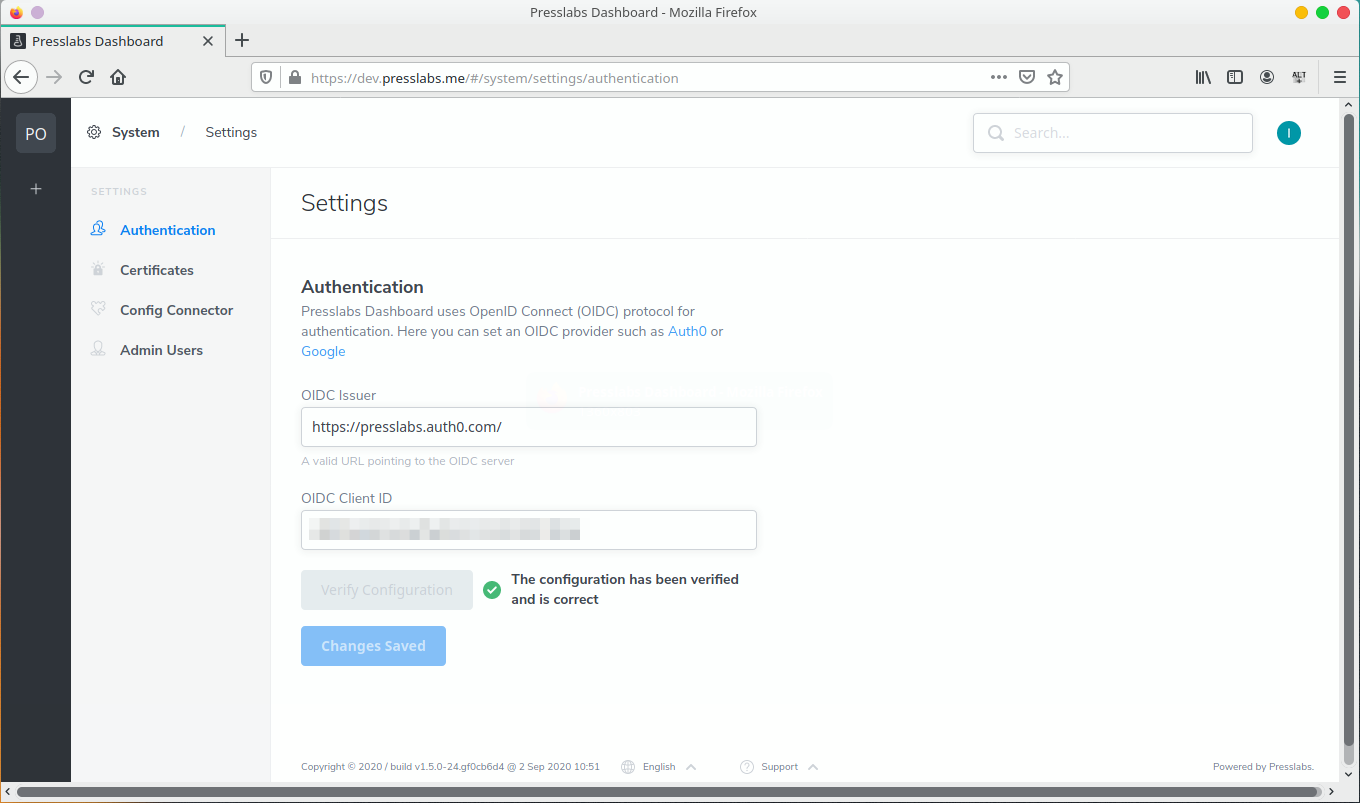
Task: Open Config Connector settings section
Action: [177, 310]
